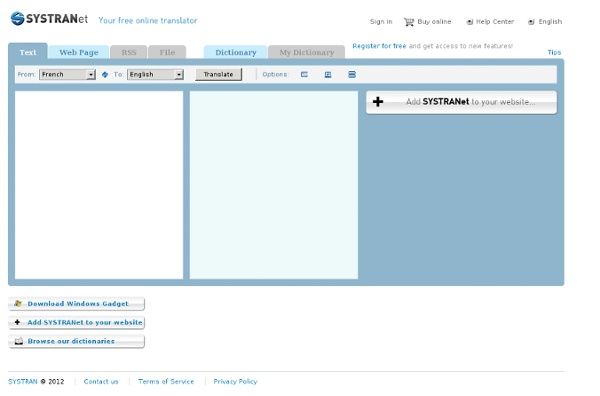Select the File tab
600x396 pixels.
[167, 52]
